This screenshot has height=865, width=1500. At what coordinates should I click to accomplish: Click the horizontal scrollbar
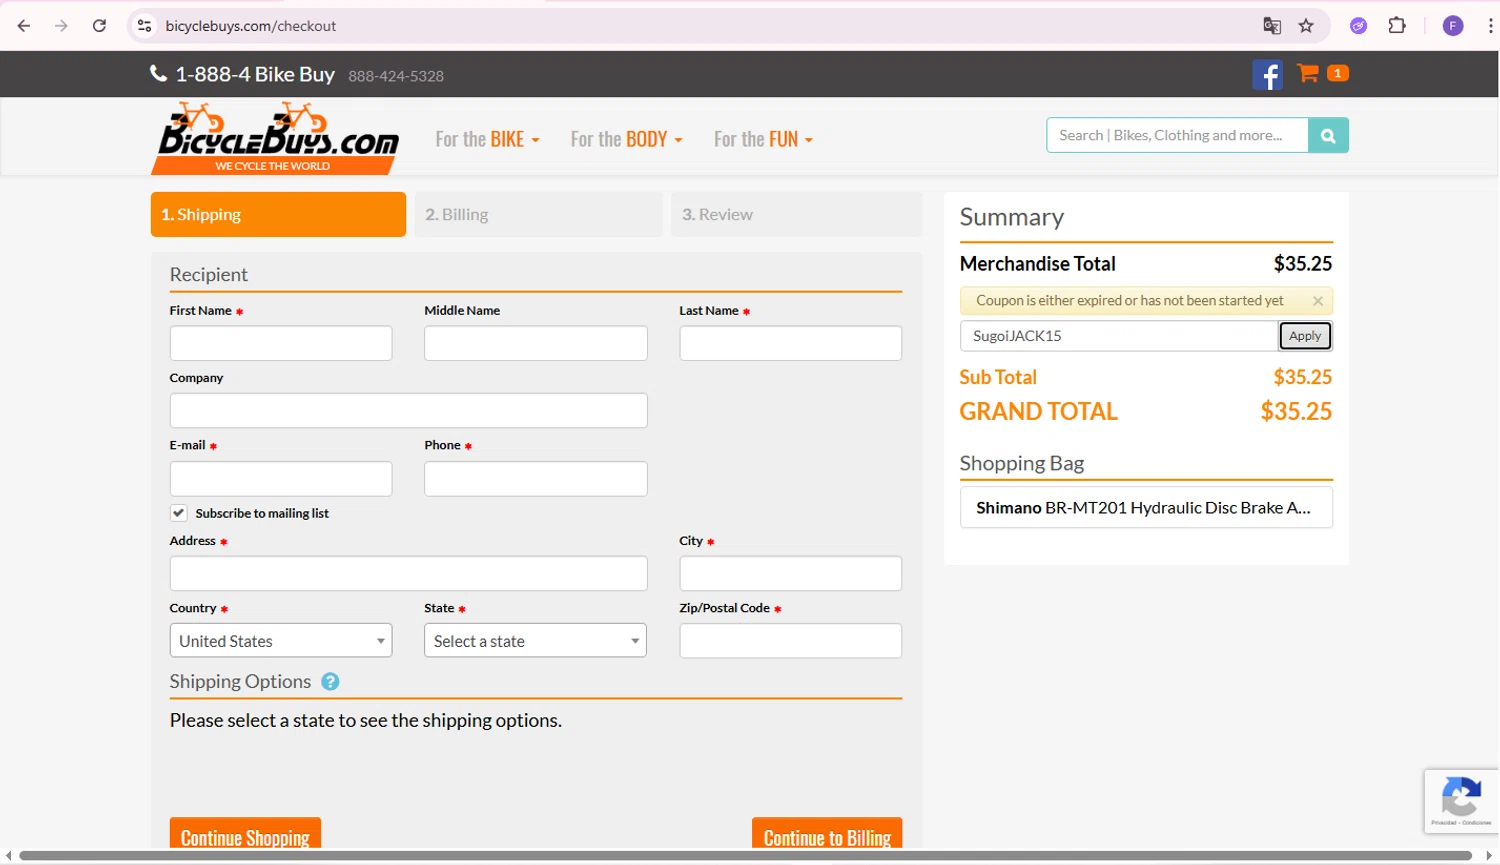745,856
